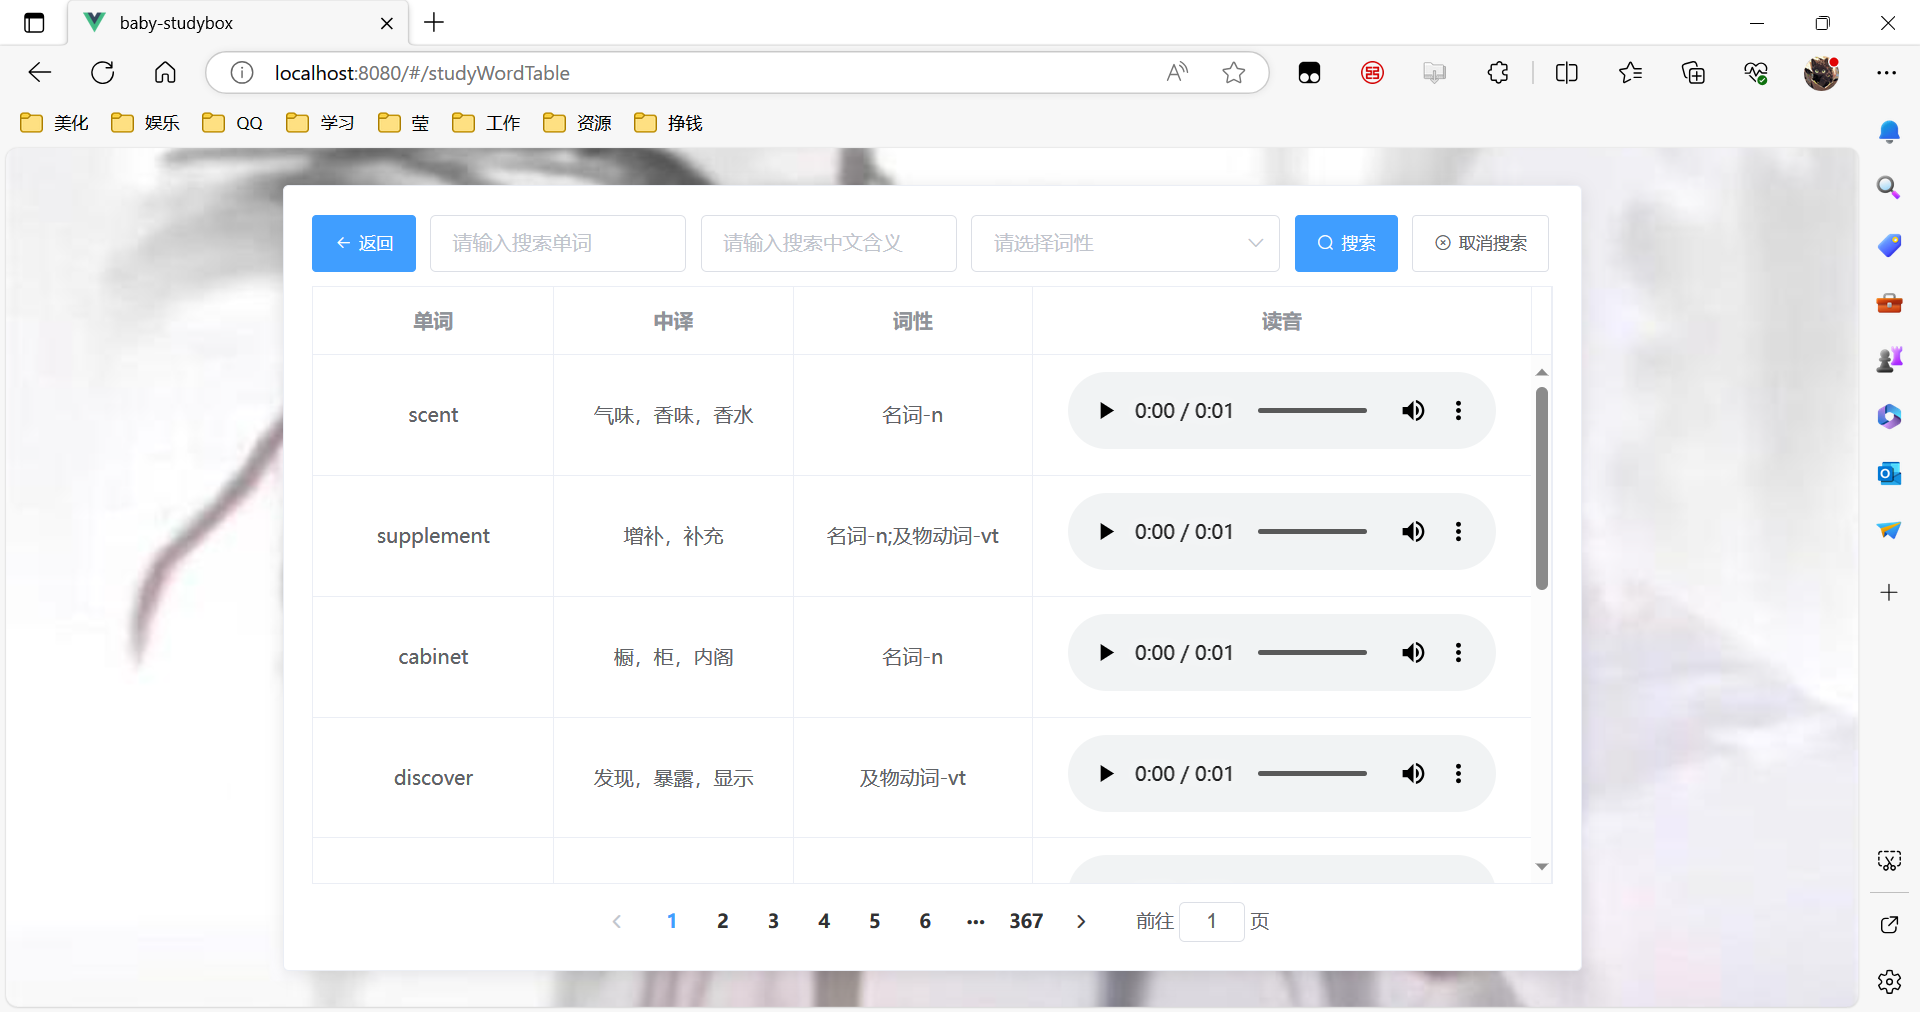Click the table scroll up arrow
Image resolution: width=1920 pixels, height=1012 pixels.
click(x=1542, y=372)
